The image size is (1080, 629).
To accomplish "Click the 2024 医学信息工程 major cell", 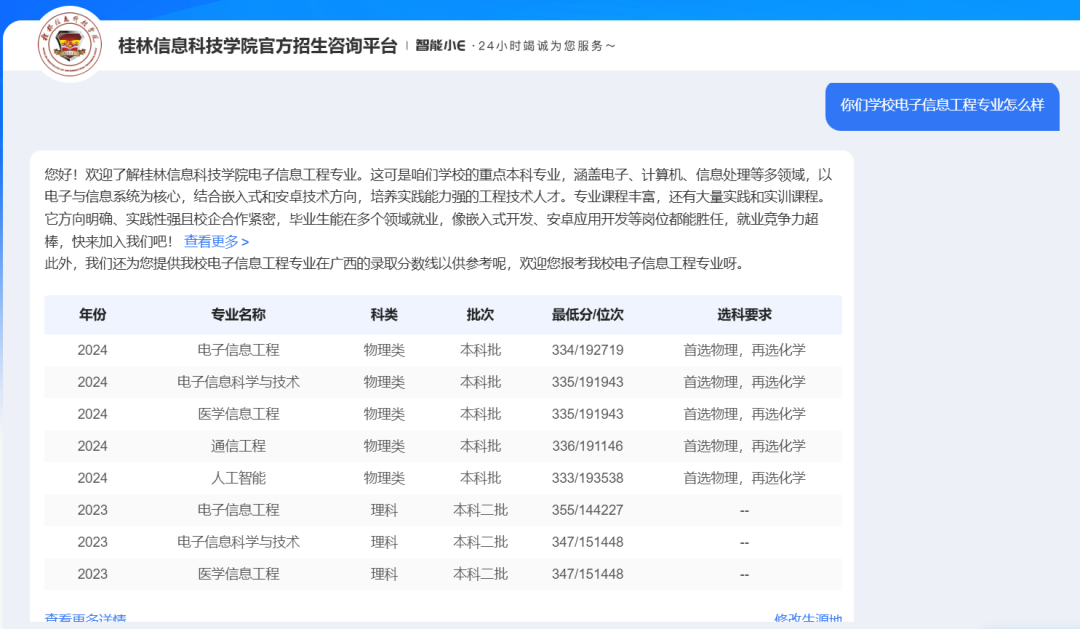I will (238, 414).
